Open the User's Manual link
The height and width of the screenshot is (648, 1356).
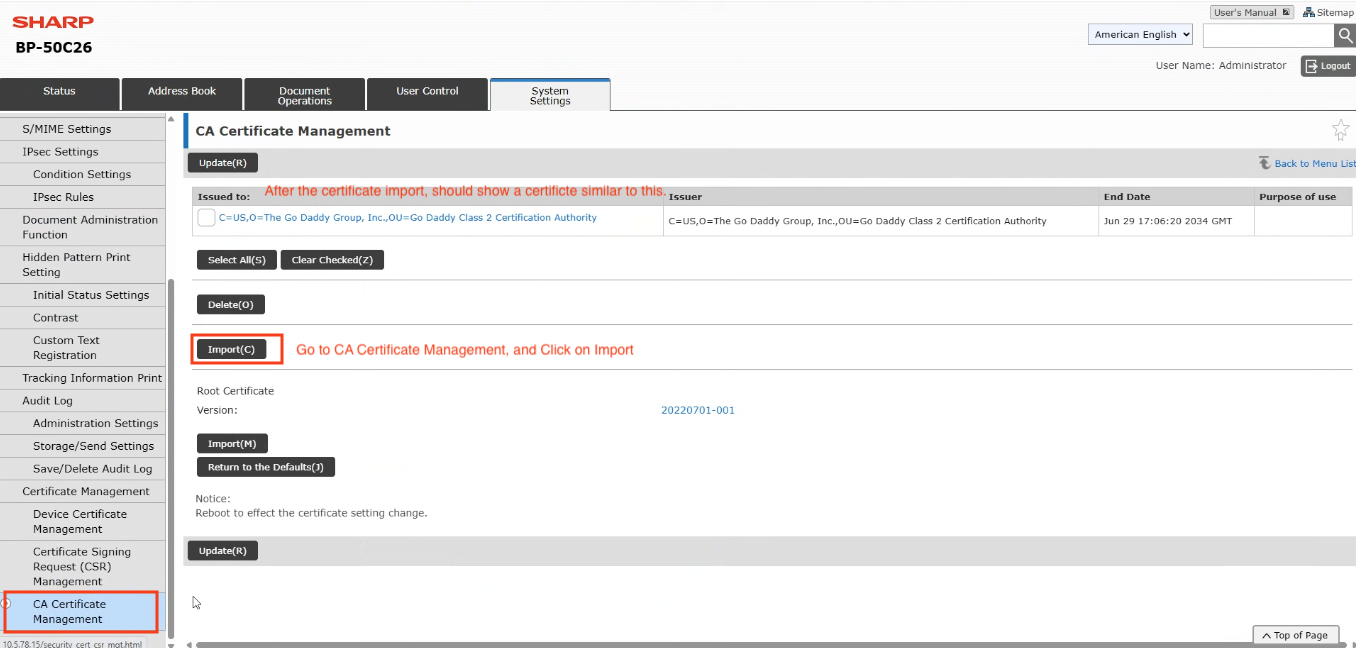(x=1252, y=12)
